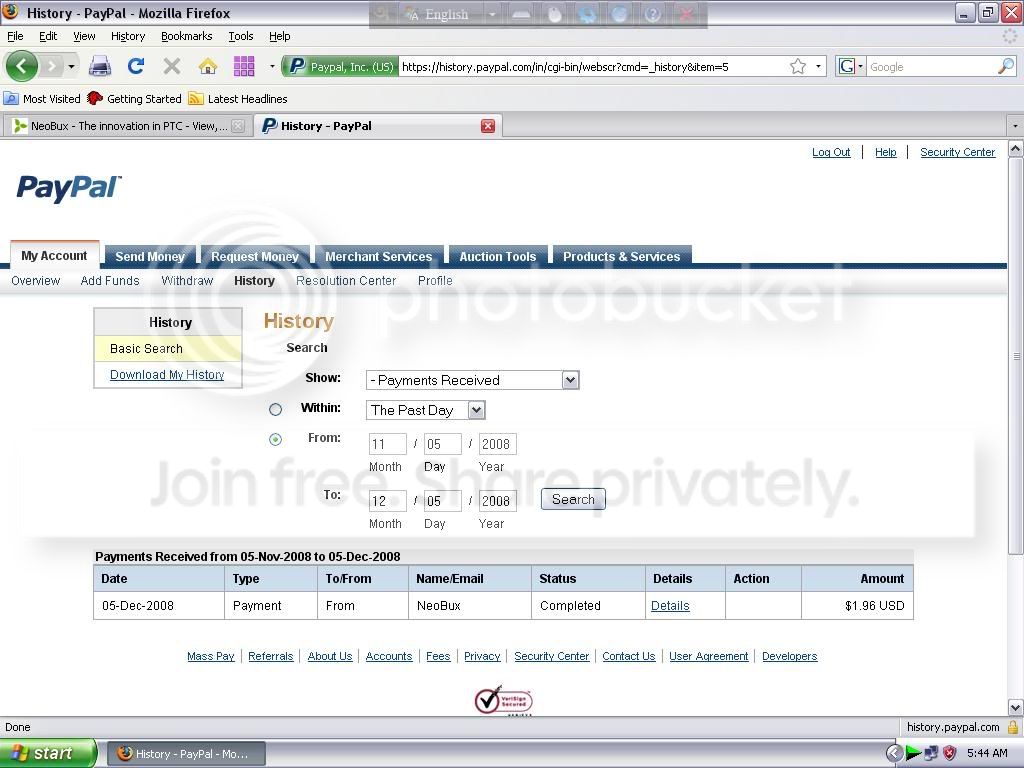Image resolution: width=1024 pixels, height=768 pixels.
Task: Open the browser History menu
Action: 128,36
